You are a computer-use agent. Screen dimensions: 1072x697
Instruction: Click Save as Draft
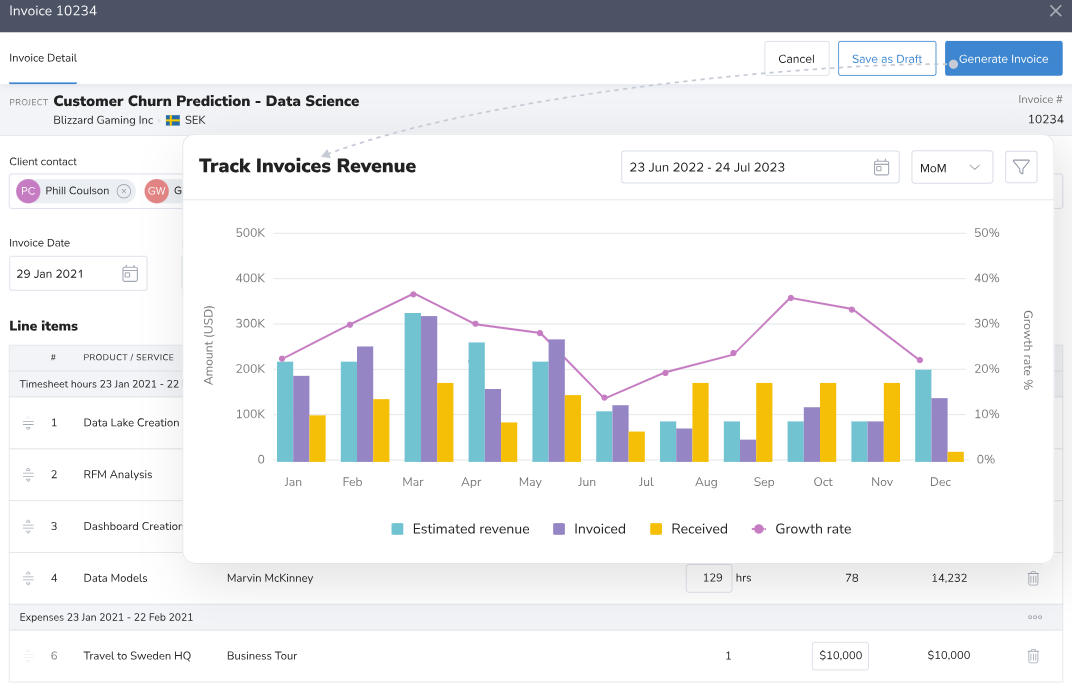pyautogui.click(x=886, y=58)
